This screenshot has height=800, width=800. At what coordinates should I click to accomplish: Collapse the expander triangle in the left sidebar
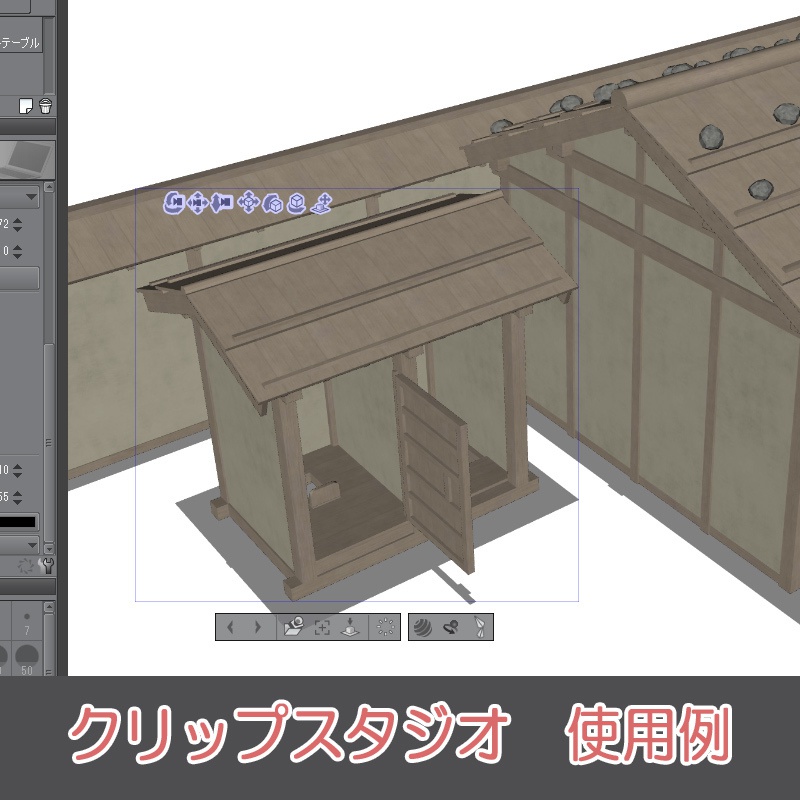48,185
